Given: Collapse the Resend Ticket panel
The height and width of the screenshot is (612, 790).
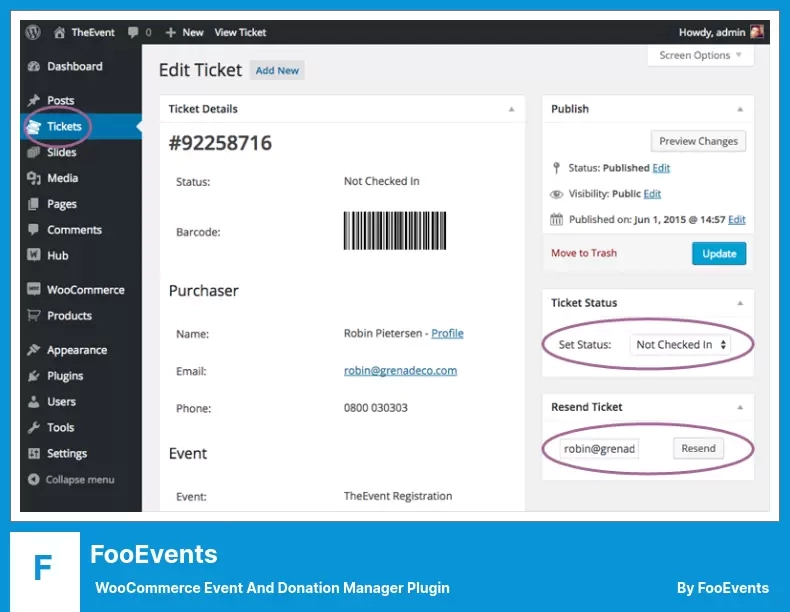Looking at the screenshot, I should coord(740,407).
